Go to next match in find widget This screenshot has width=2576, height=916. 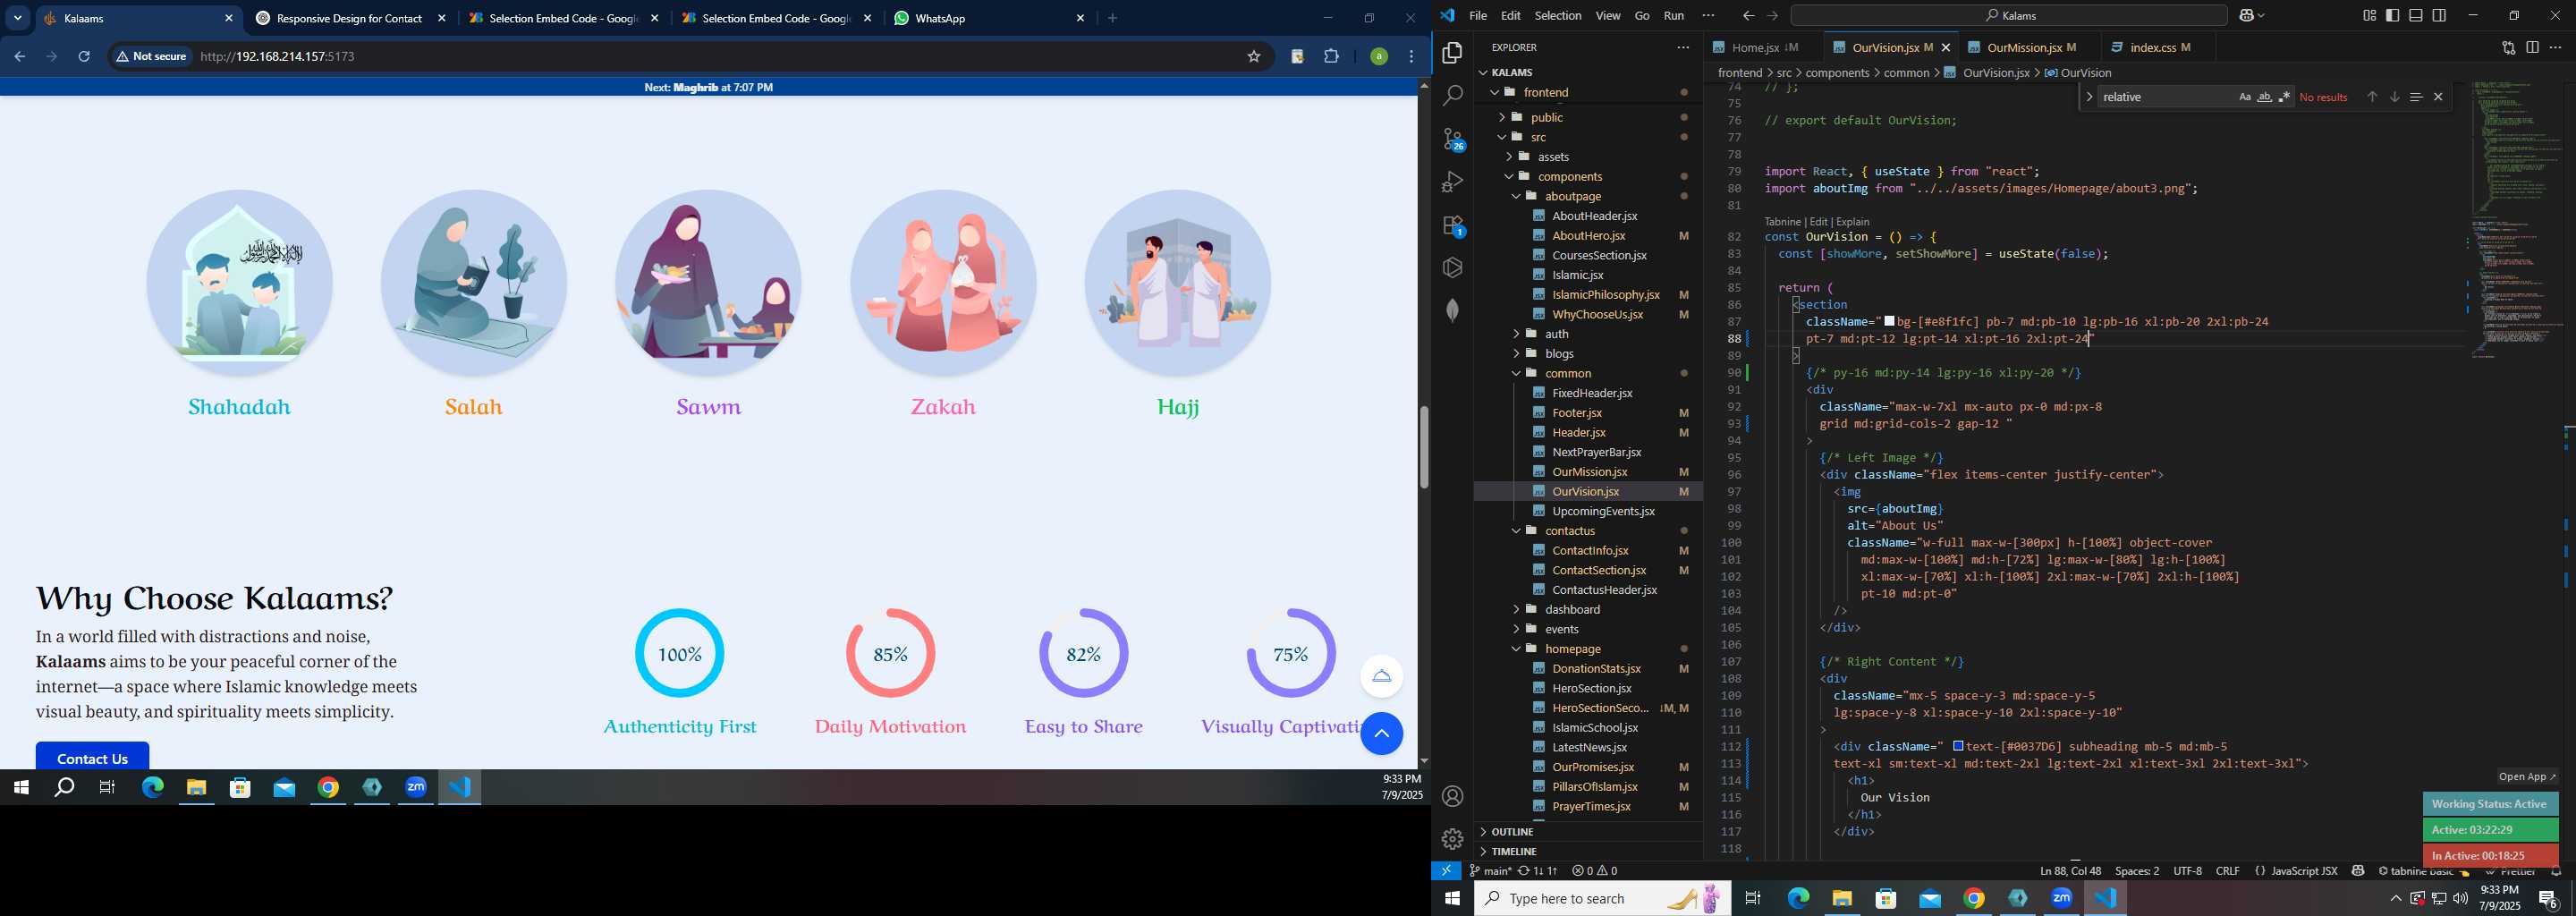click(x=2394, y=97)
